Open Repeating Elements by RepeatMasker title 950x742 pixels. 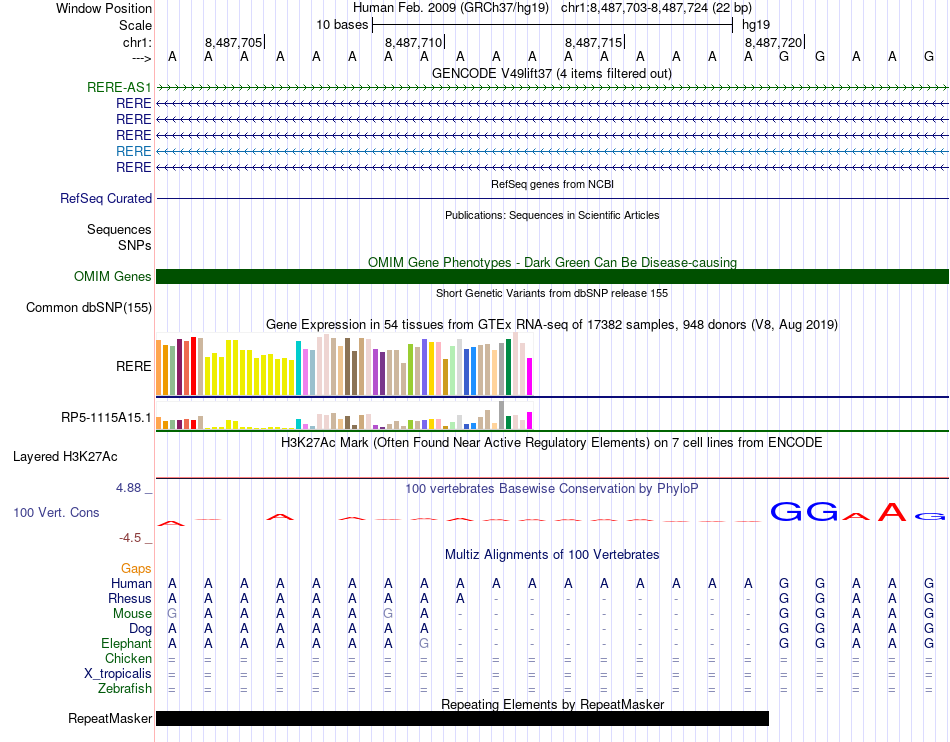552,704
